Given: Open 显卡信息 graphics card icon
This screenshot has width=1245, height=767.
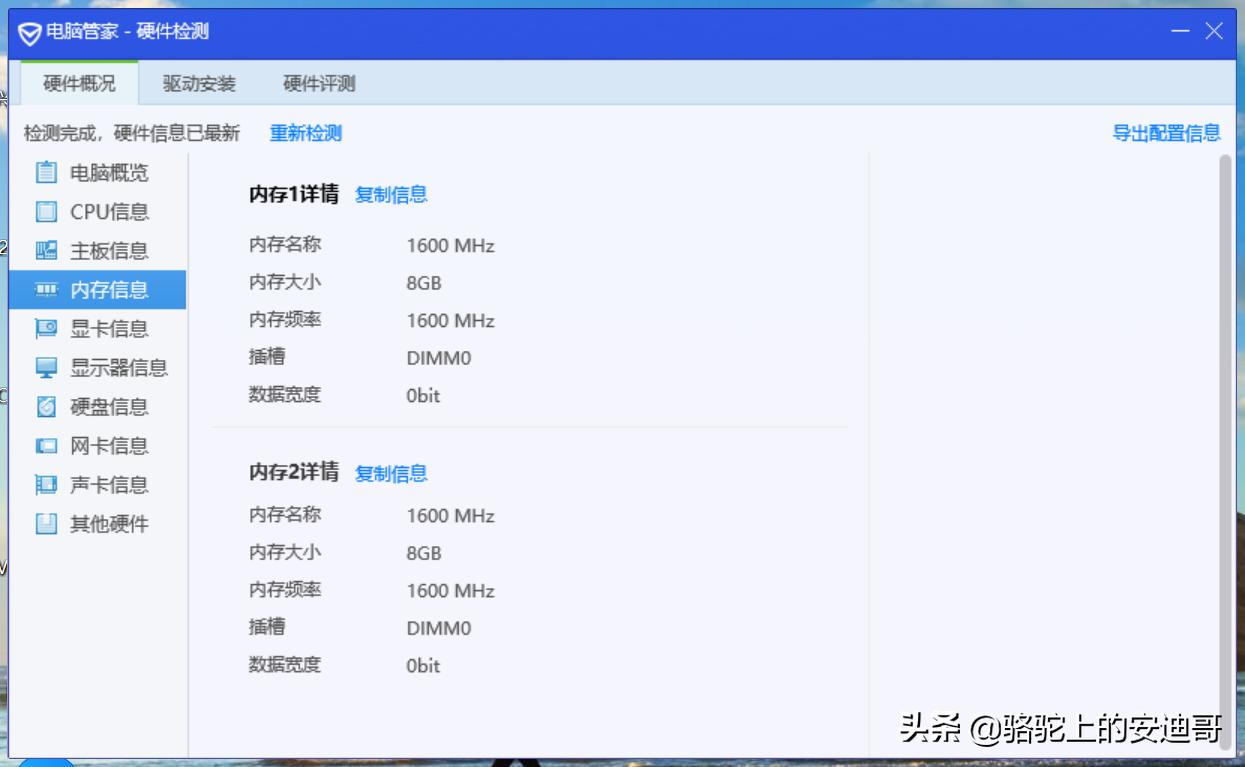Looking at the screenshot, I should 46,328.
